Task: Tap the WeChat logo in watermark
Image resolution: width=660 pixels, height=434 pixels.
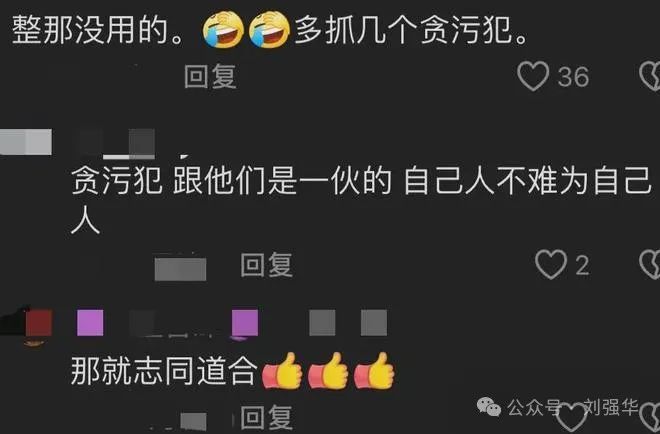Action: point(488,407)
